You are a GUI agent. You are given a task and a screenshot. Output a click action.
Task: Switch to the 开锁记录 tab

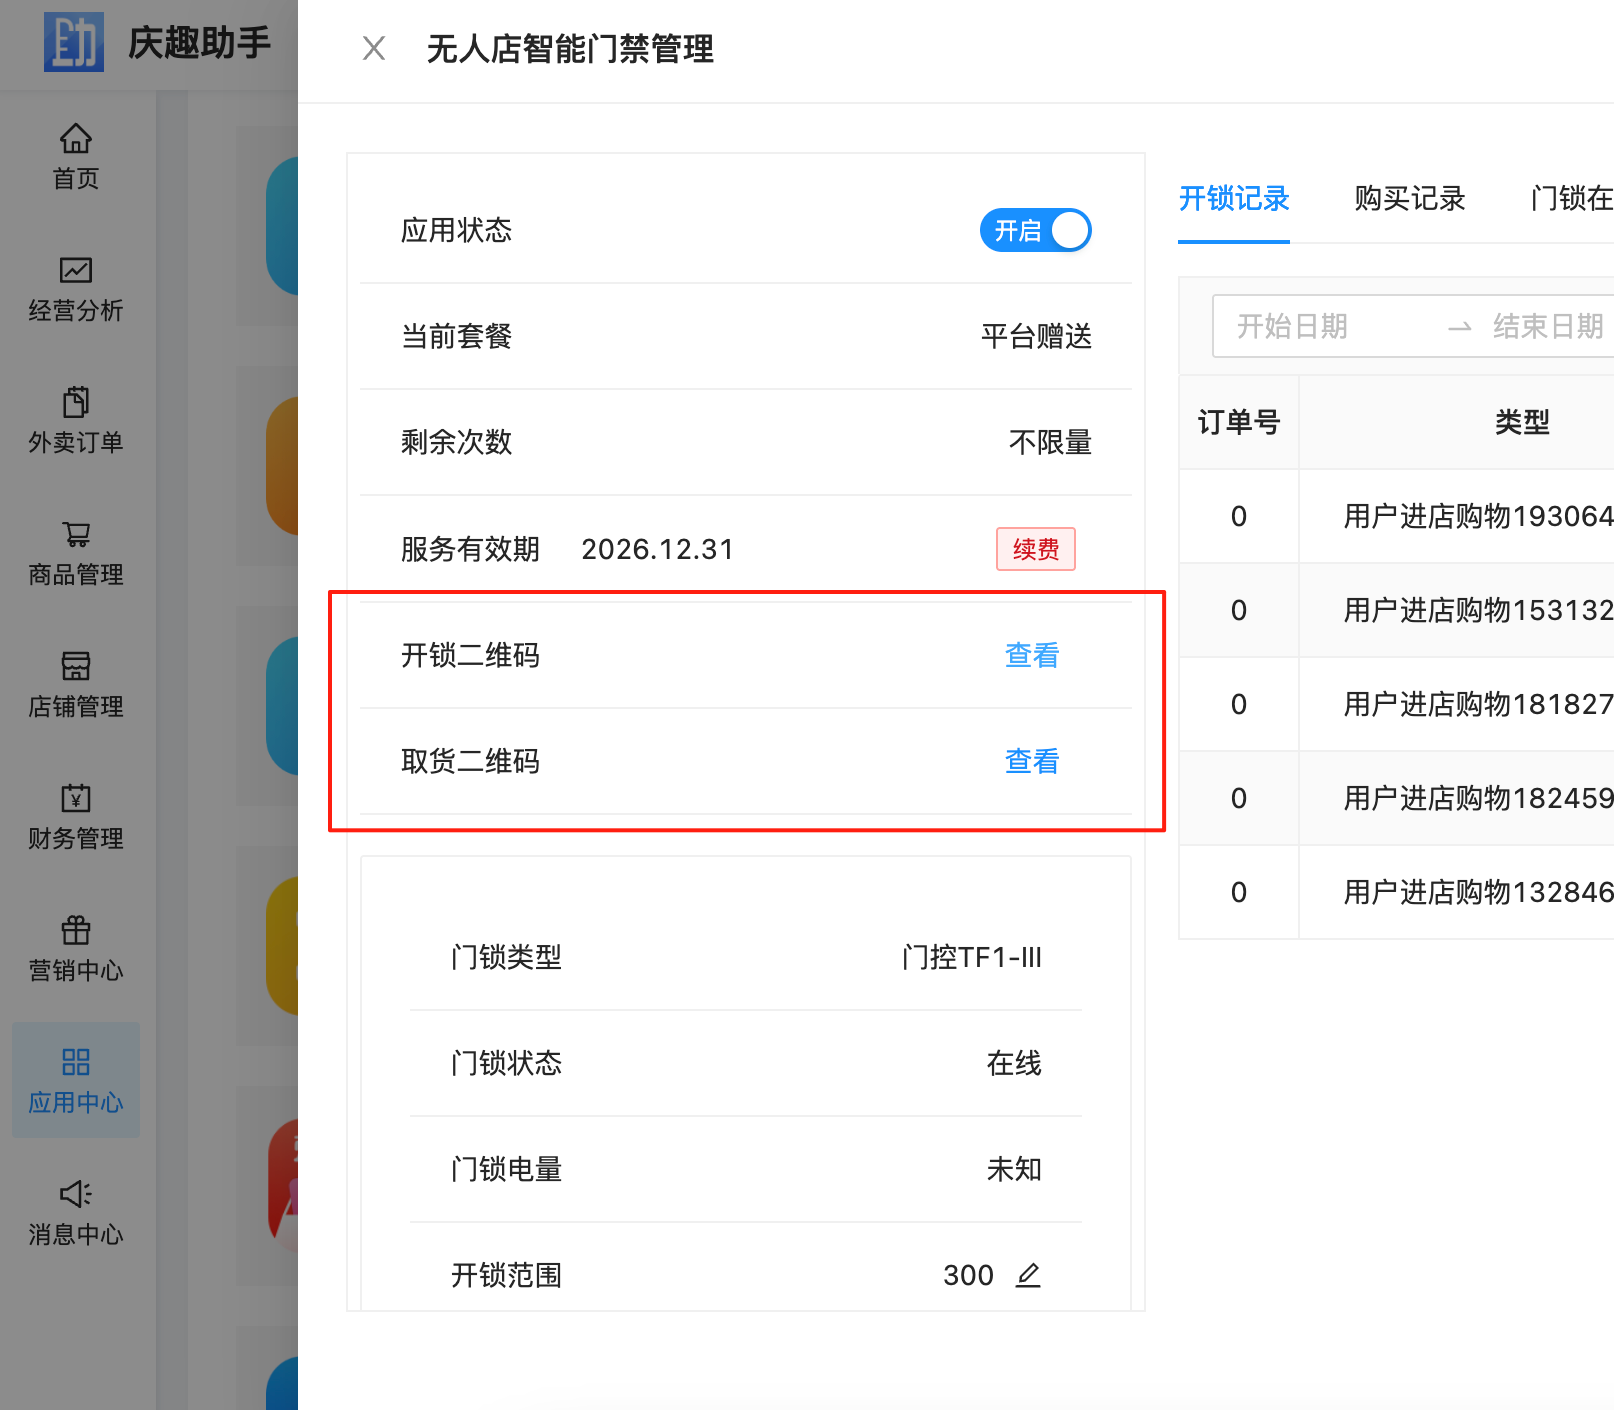pyautogui.click(x=1233, y=199)
